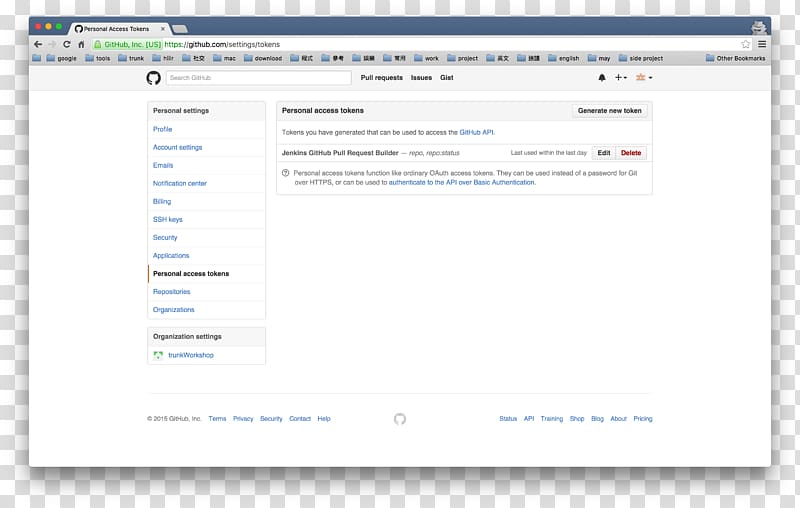Click Jenkins GitHub Pull Request Builder token name
Screen dimensions: 800x508
340,153
